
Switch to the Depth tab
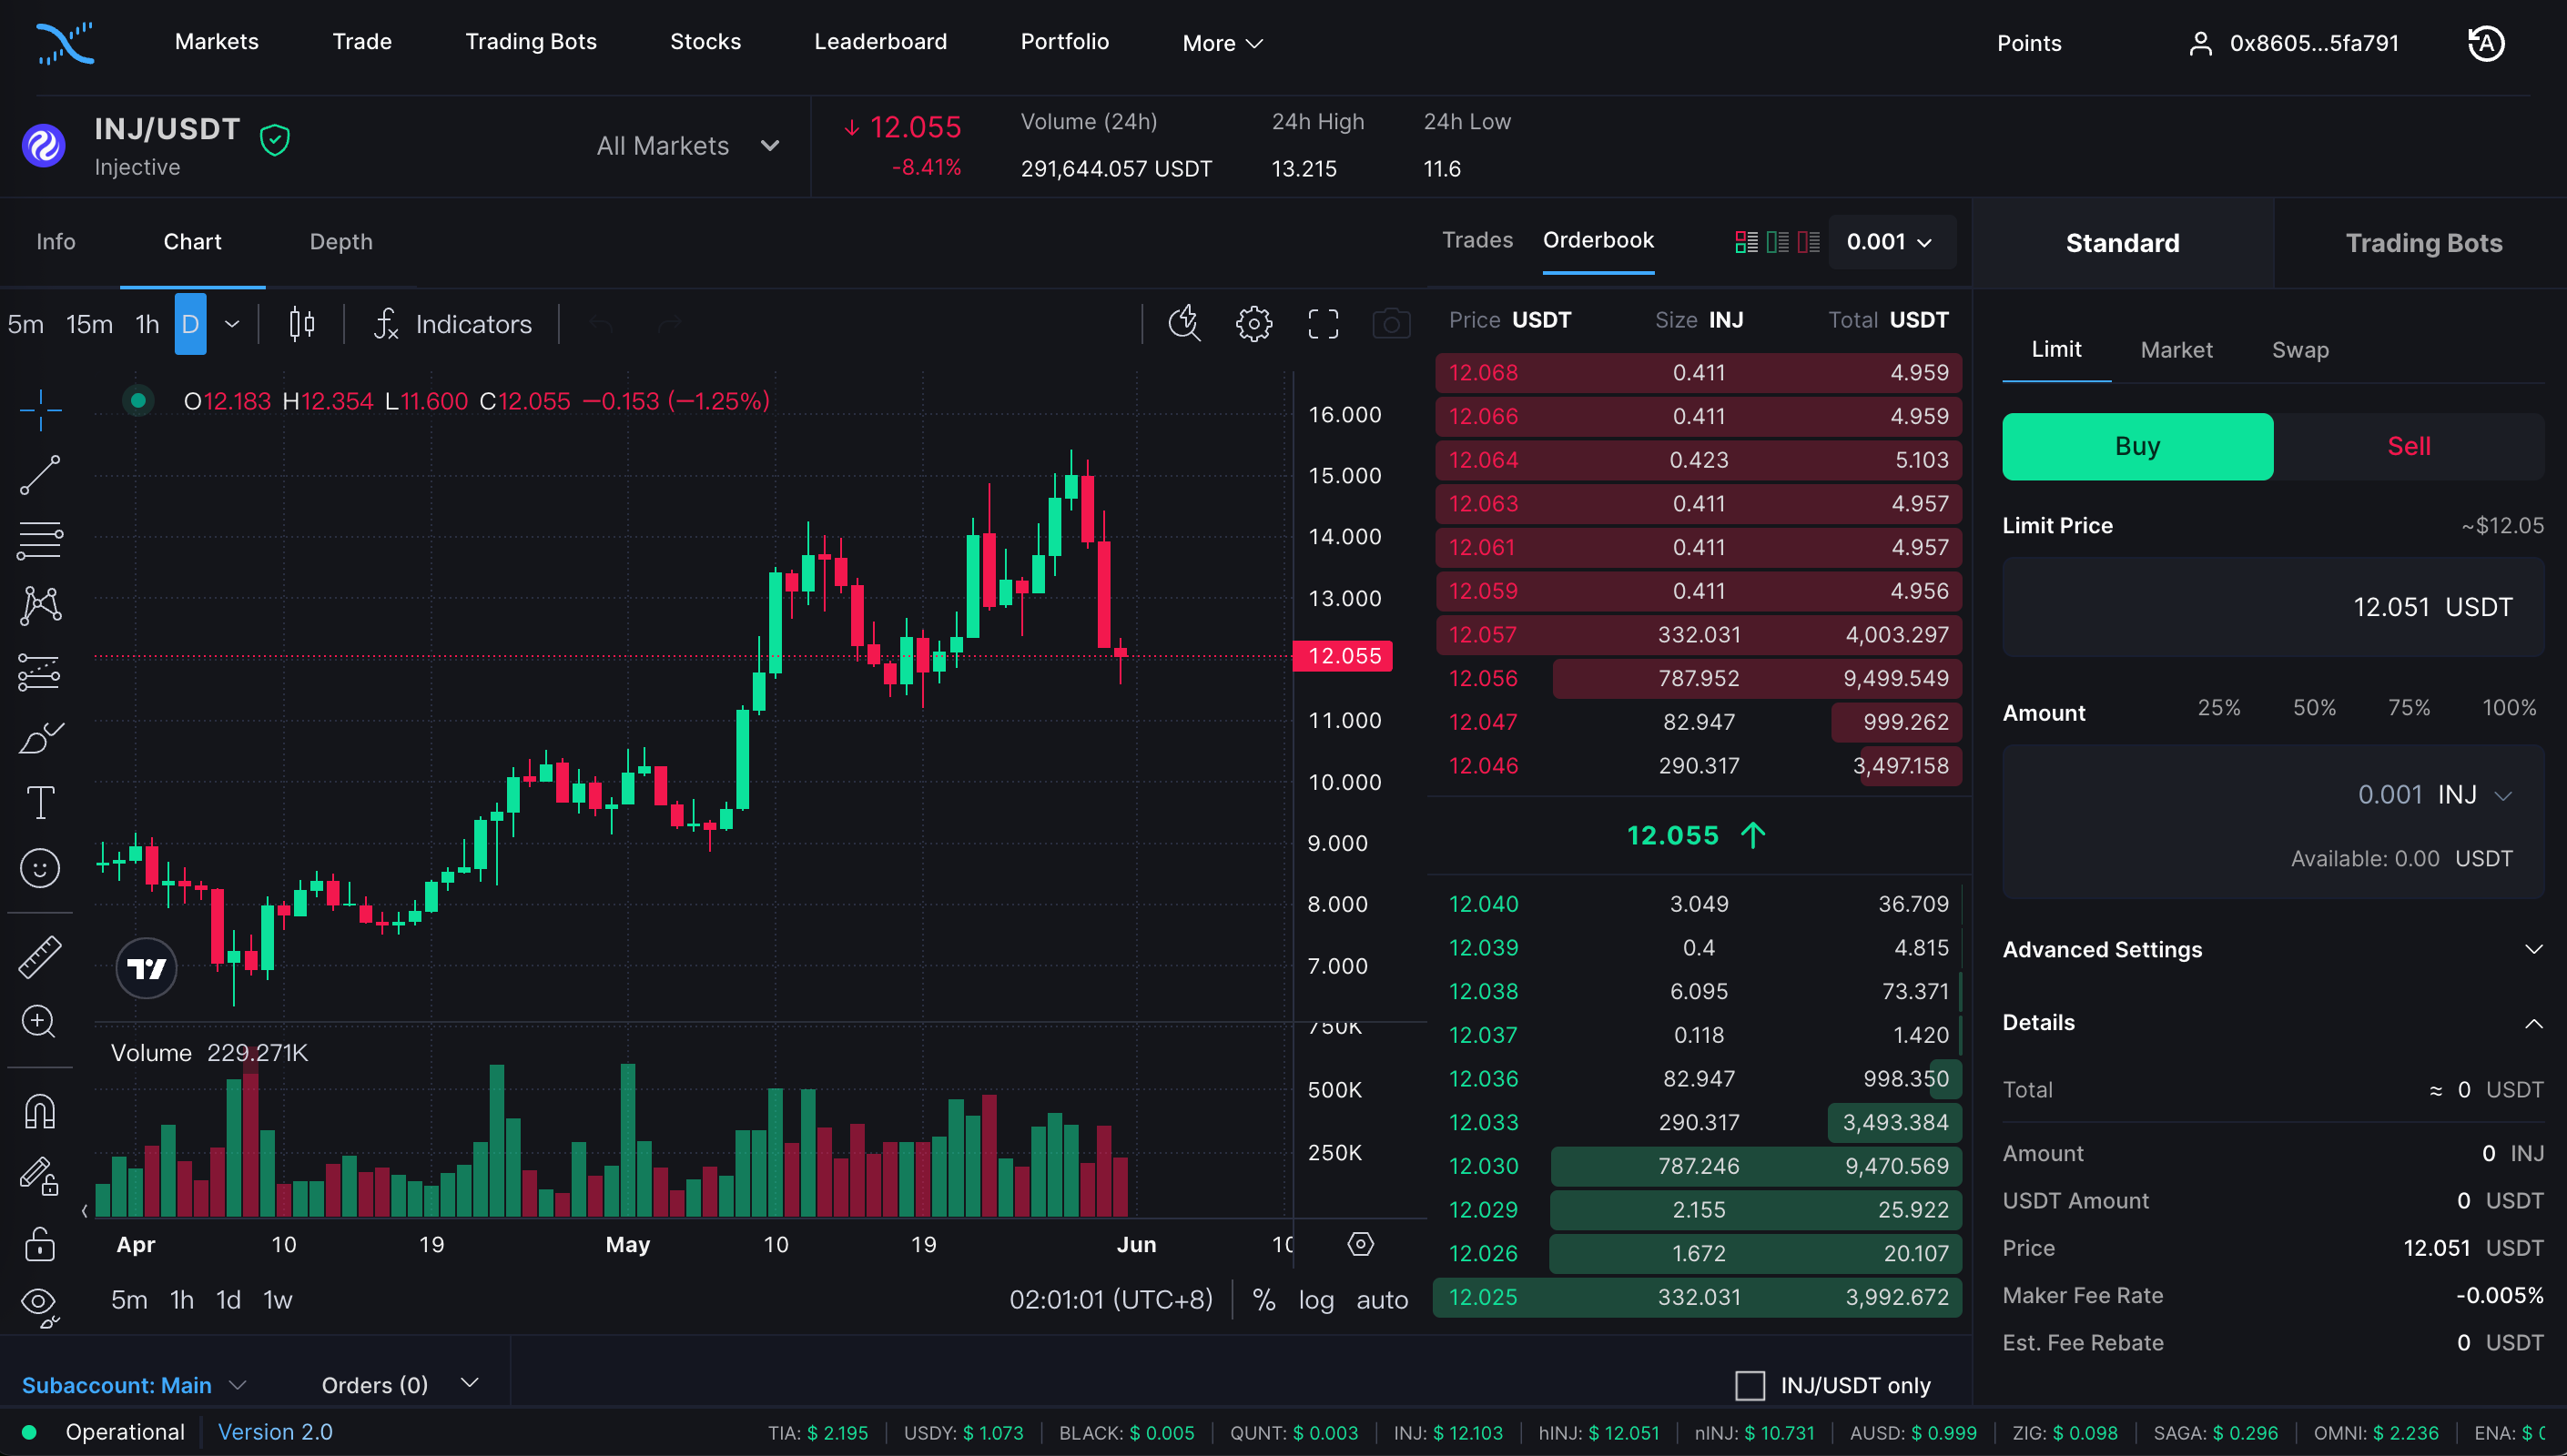click(341, 242)
